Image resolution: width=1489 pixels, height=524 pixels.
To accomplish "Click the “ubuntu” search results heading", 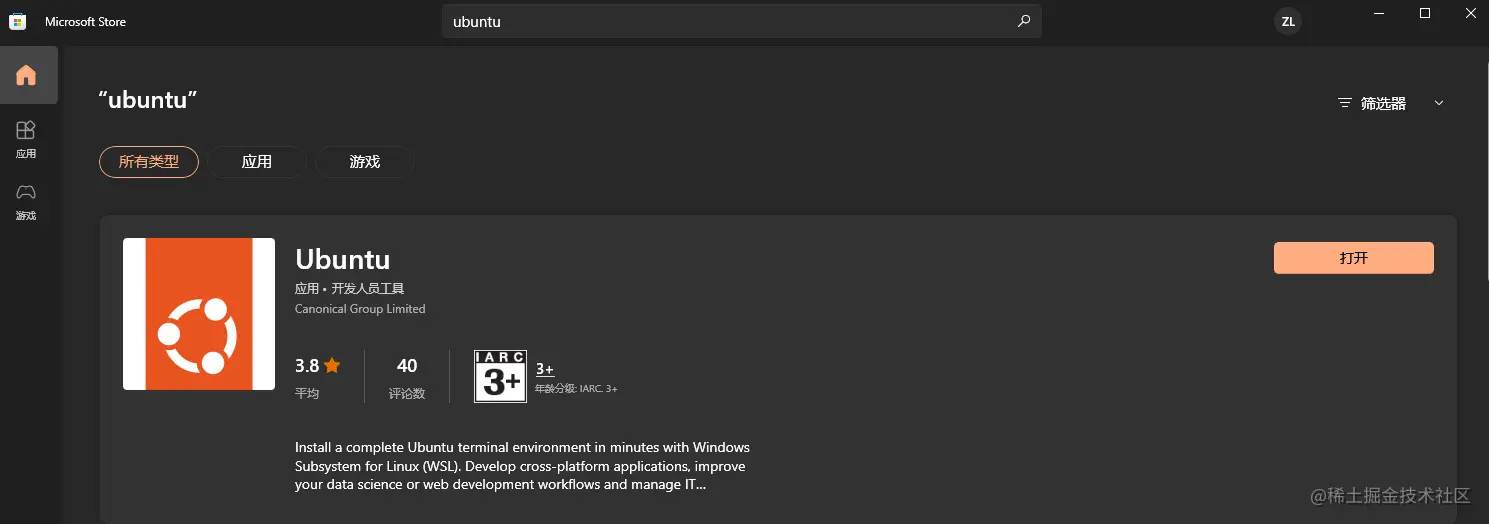I will tap(148, 99).
